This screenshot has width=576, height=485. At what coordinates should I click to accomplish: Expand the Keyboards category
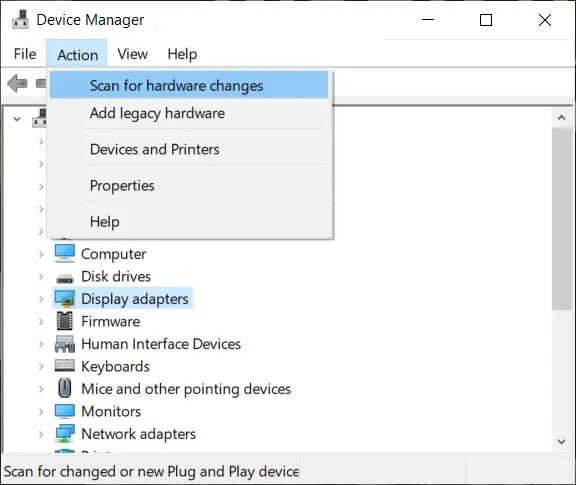click(41, 367)
